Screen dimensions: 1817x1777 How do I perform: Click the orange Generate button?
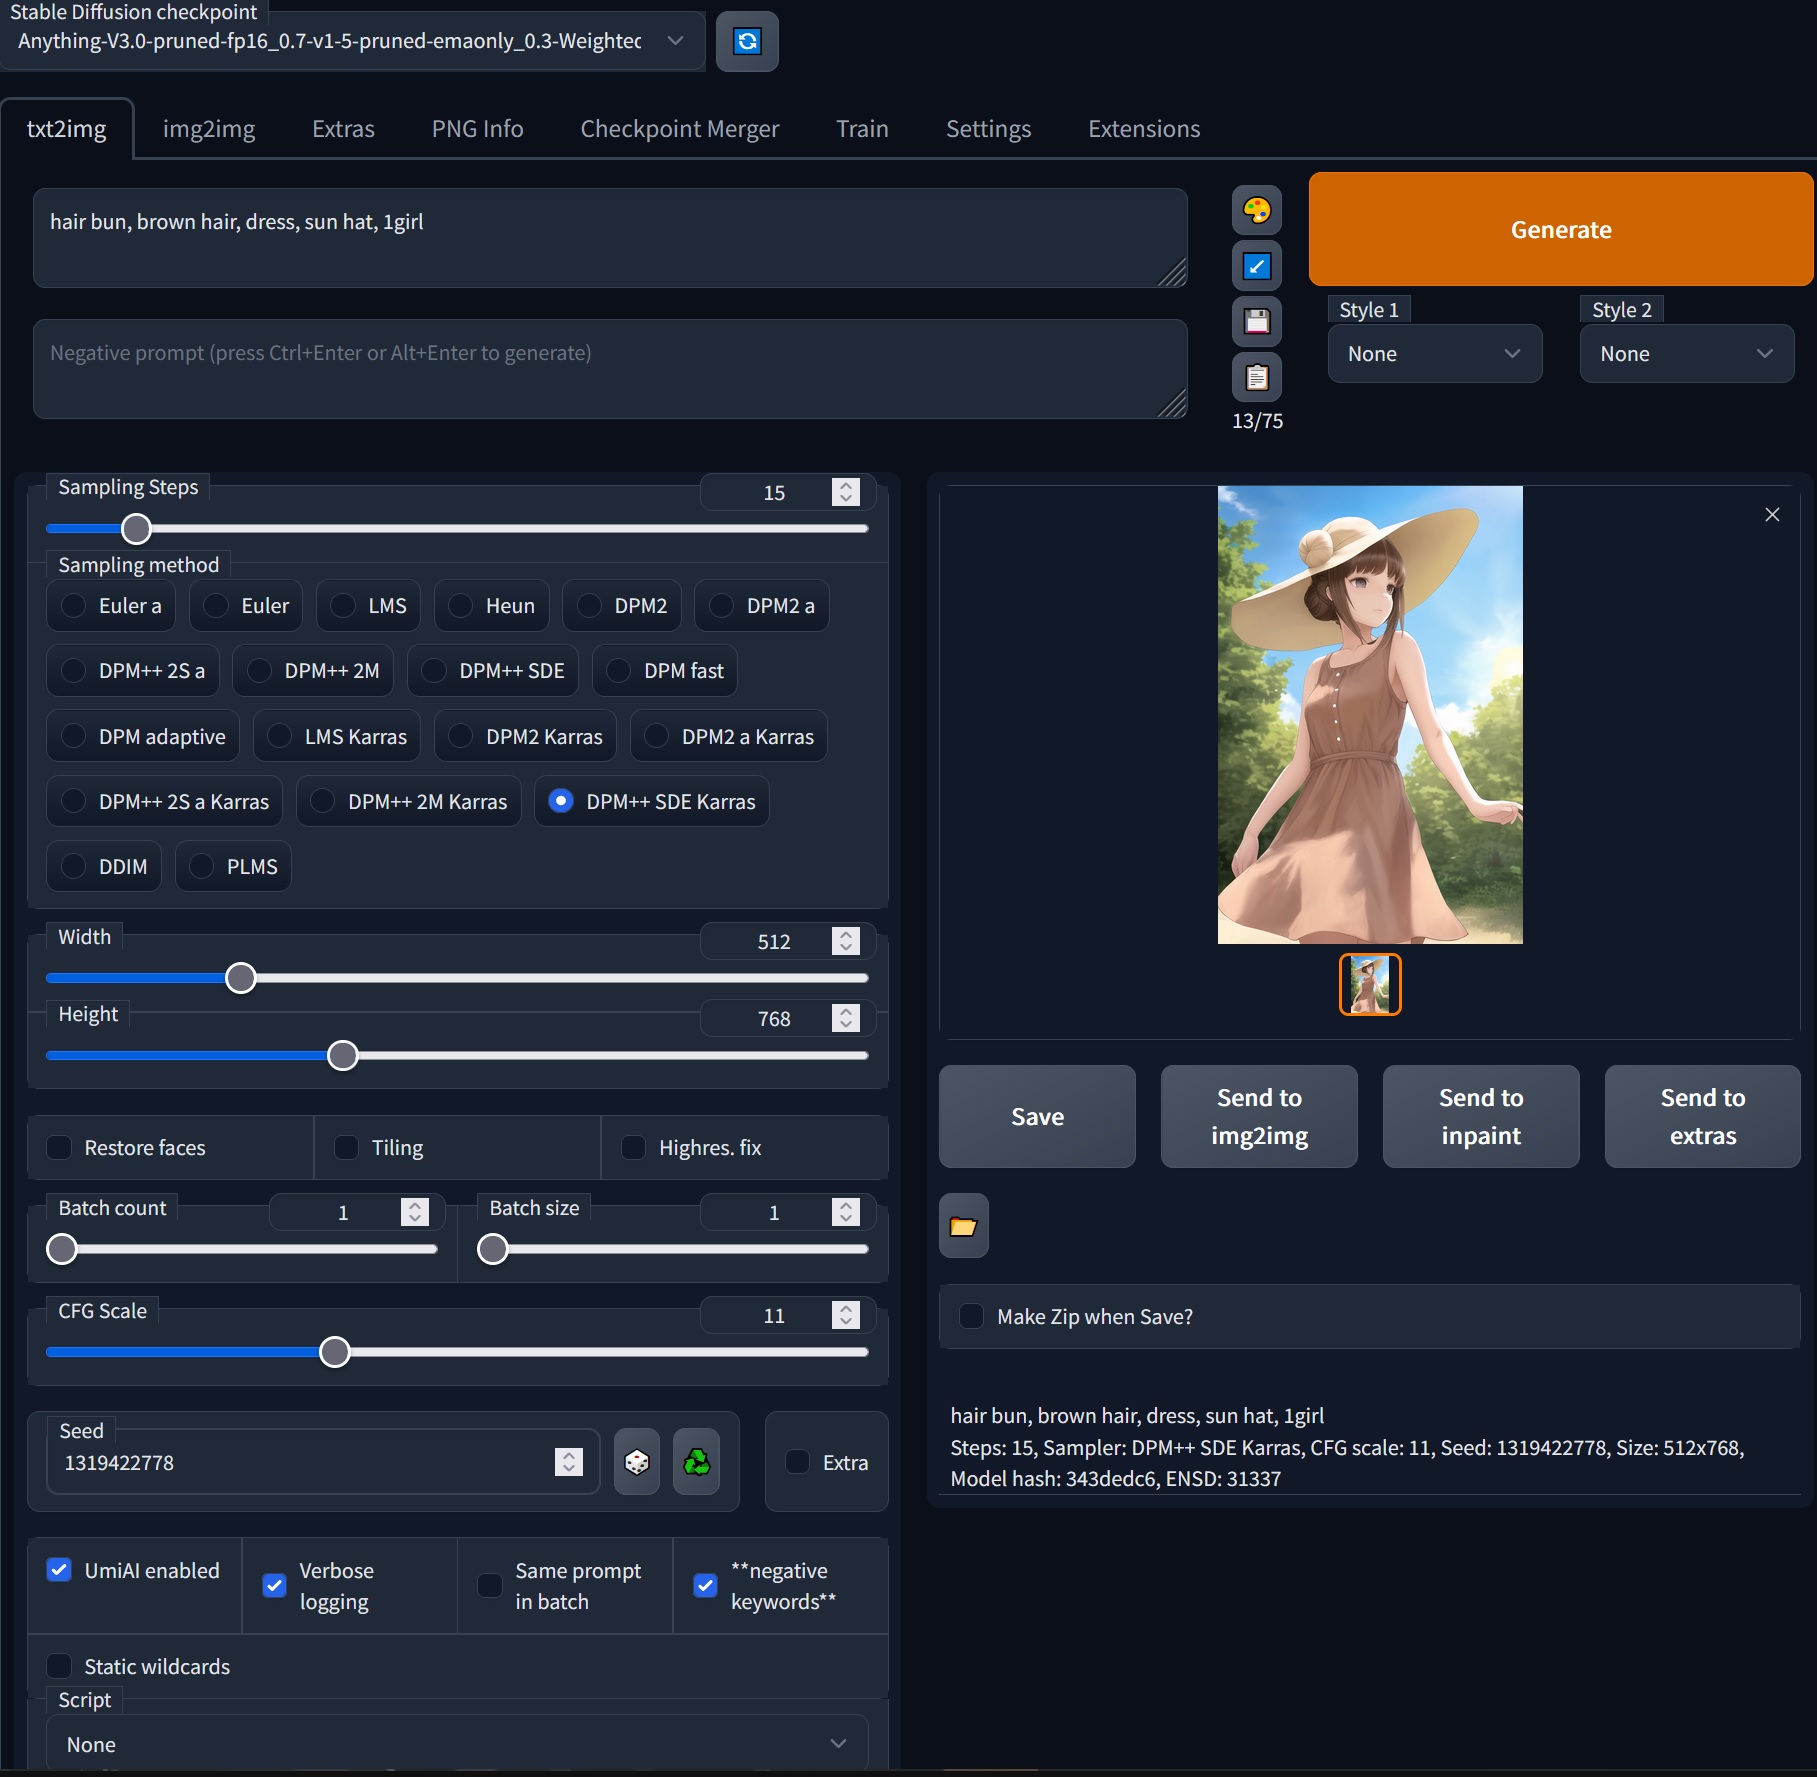[x=1561, y=229]
